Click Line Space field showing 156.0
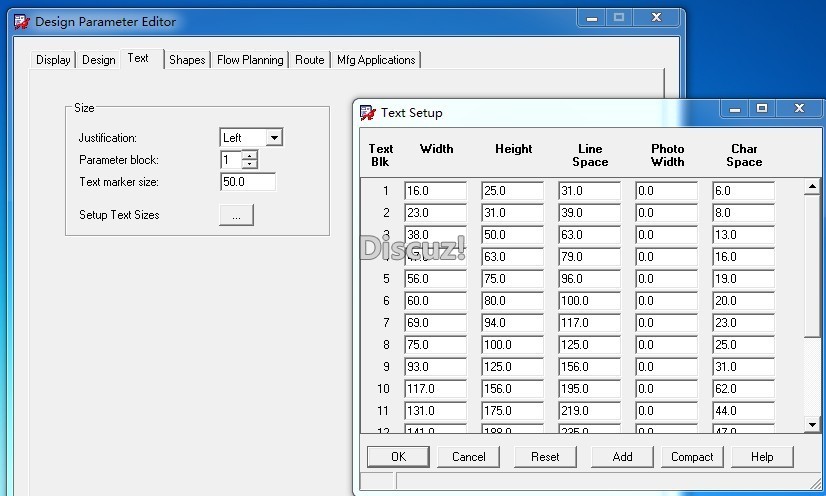This screenshot has height=496, width=826. (x=589, y=366)
